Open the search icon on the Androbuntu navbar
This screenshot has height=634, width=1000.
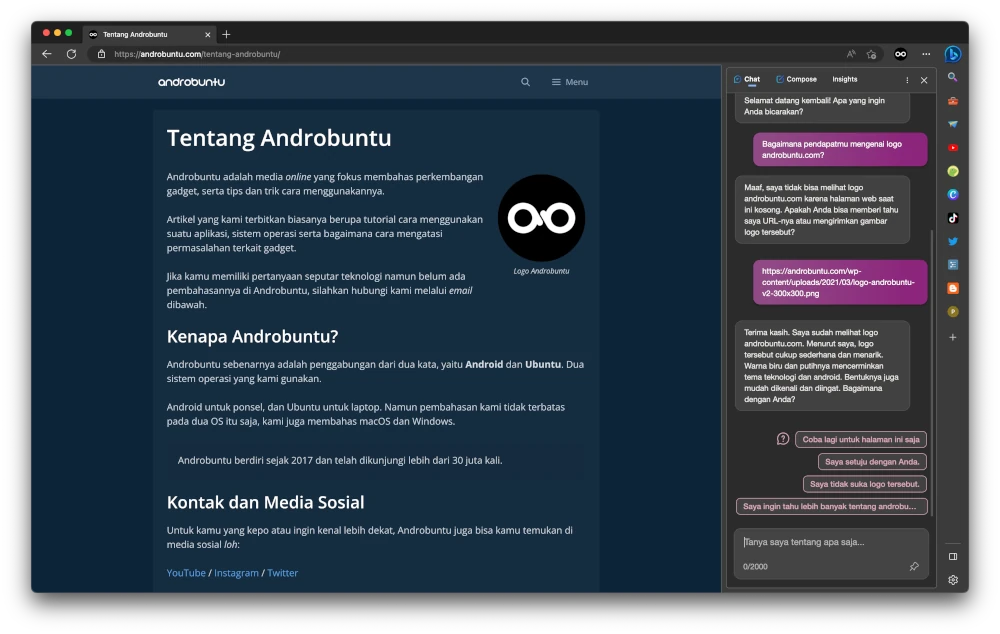pyautogui.click(x=526, y=82)
